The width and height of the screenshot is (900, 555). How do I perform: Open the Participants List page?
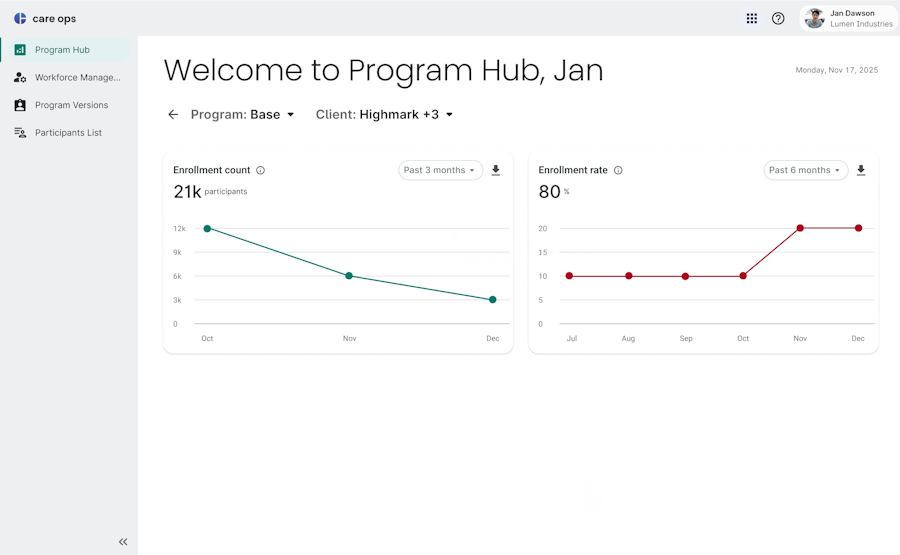(x=68, y=132)
